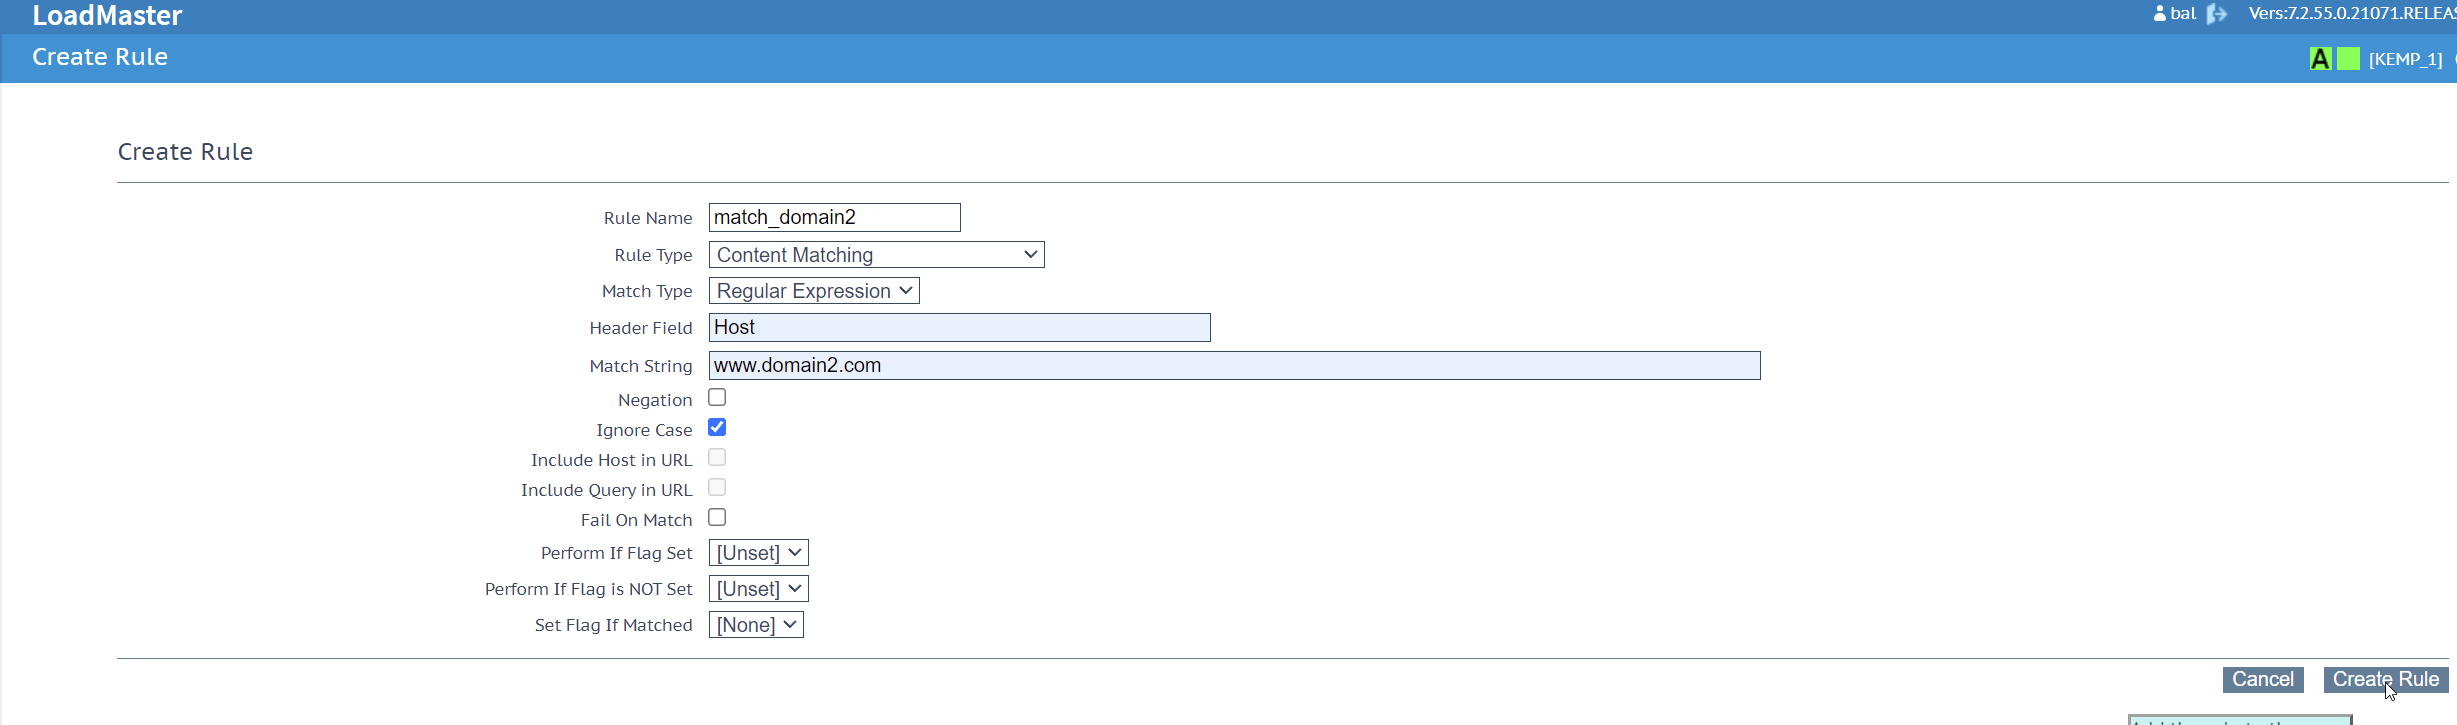
Task: Click the user profile icon beside "bal"
Action: (2160, 14)
